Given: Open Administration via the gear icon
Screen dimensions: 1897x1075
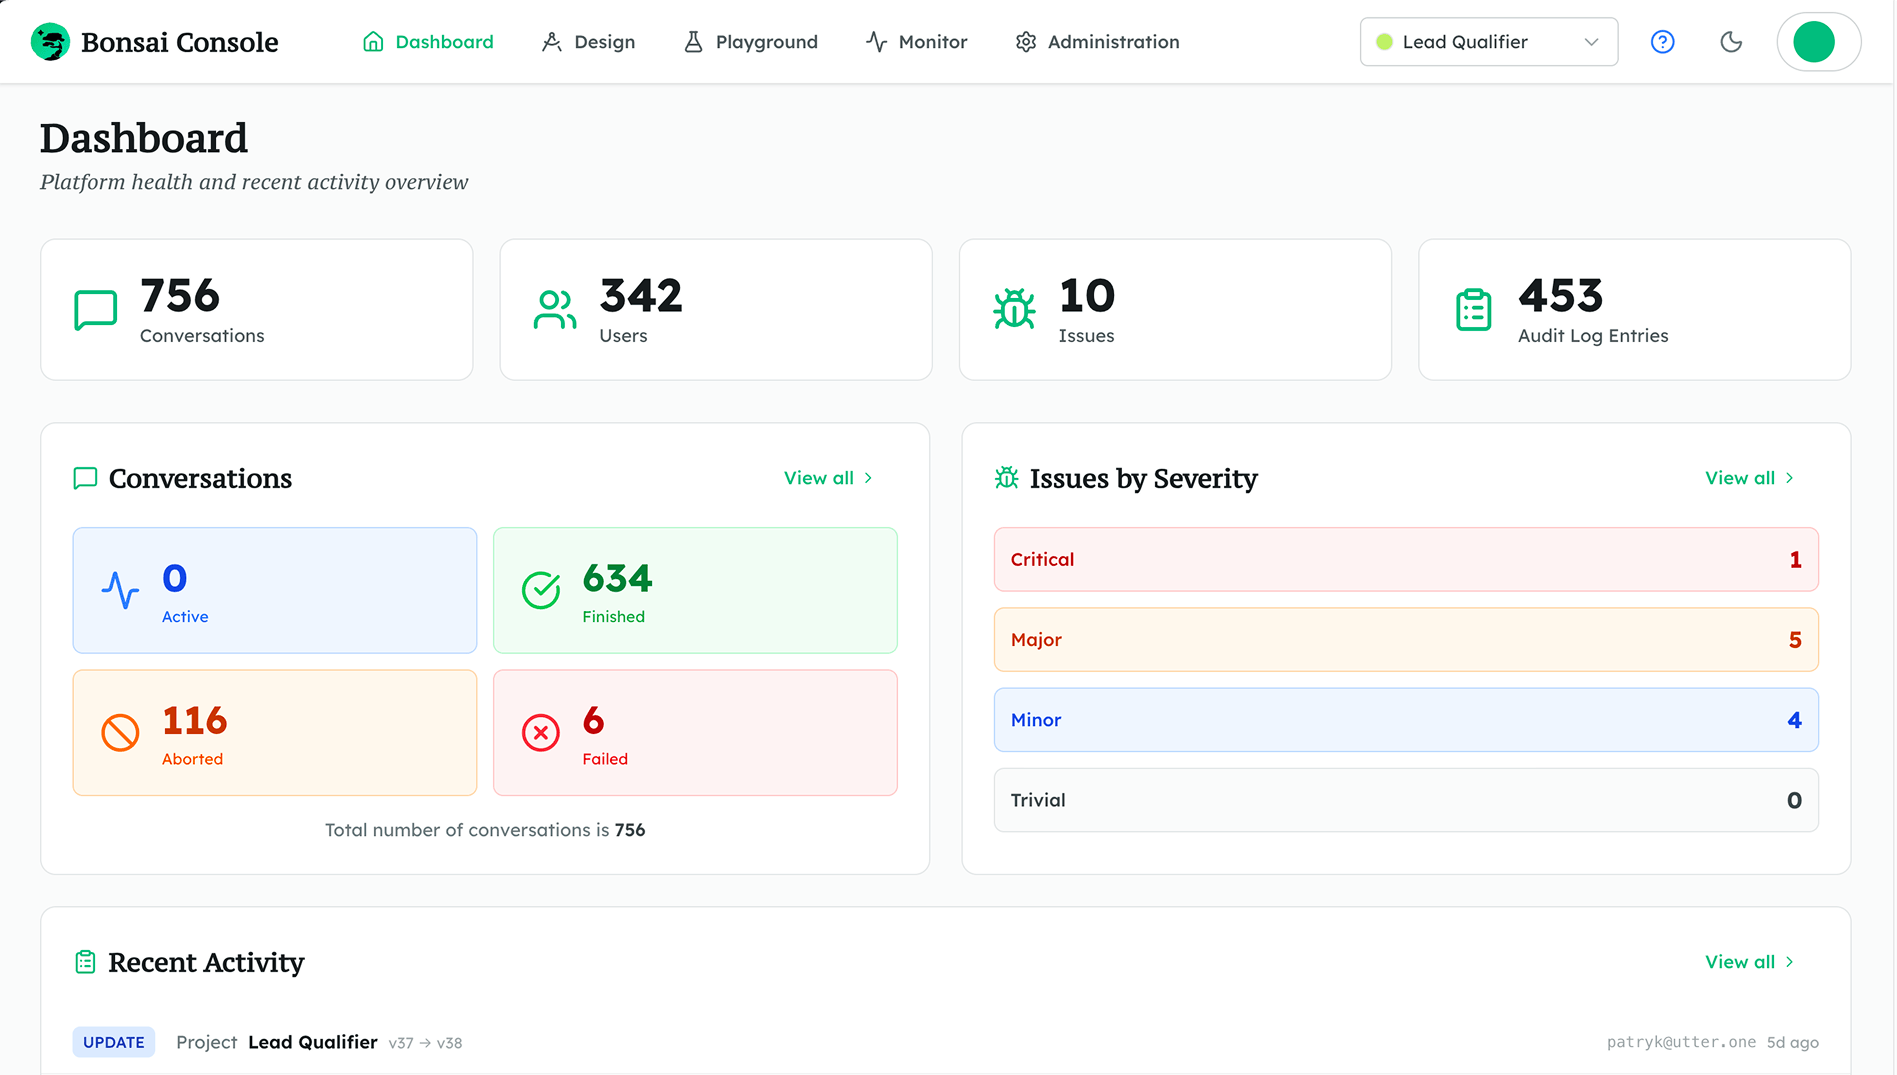Looking at the screenshot, I should [1025, 42].
